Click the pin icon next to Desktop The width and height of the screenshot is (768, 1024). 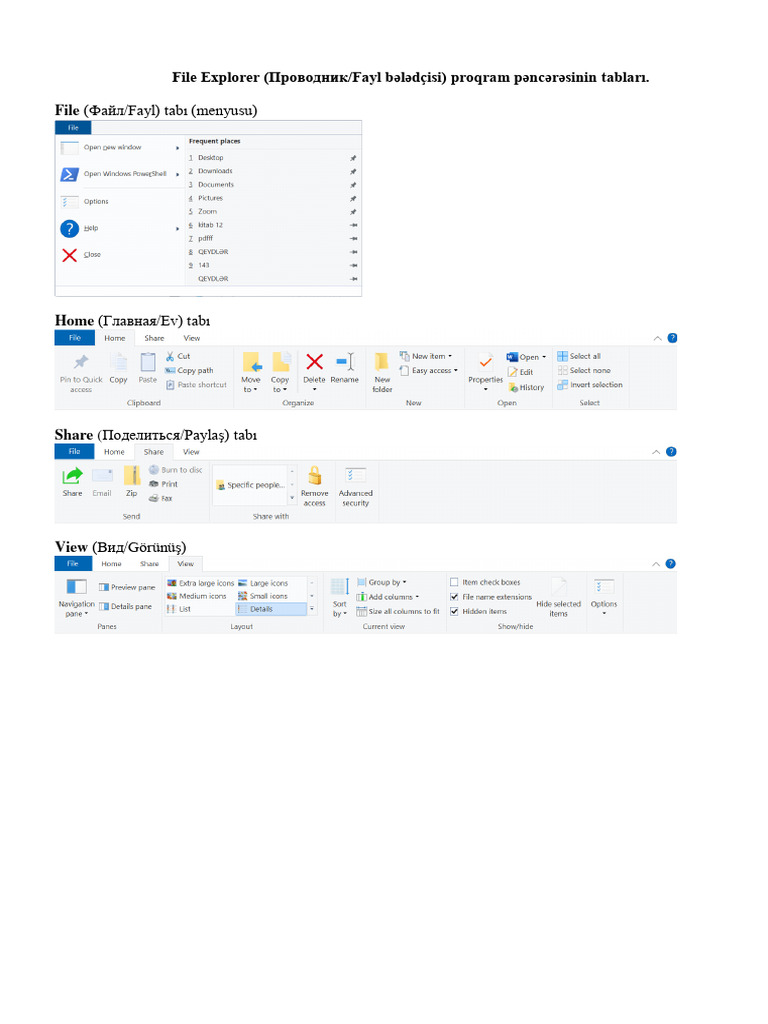pos(353,158)
